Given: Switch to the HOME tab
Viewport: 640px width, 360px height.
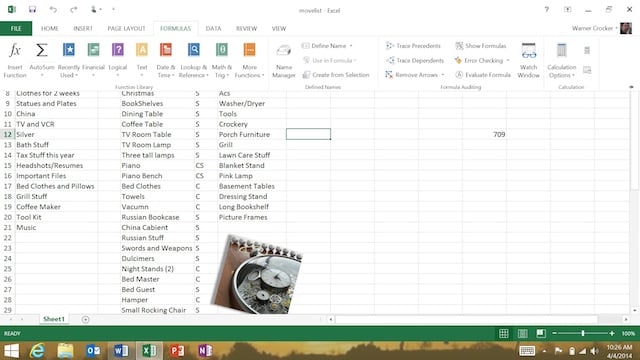Looking at the screenshot, I should click(50, 28).
